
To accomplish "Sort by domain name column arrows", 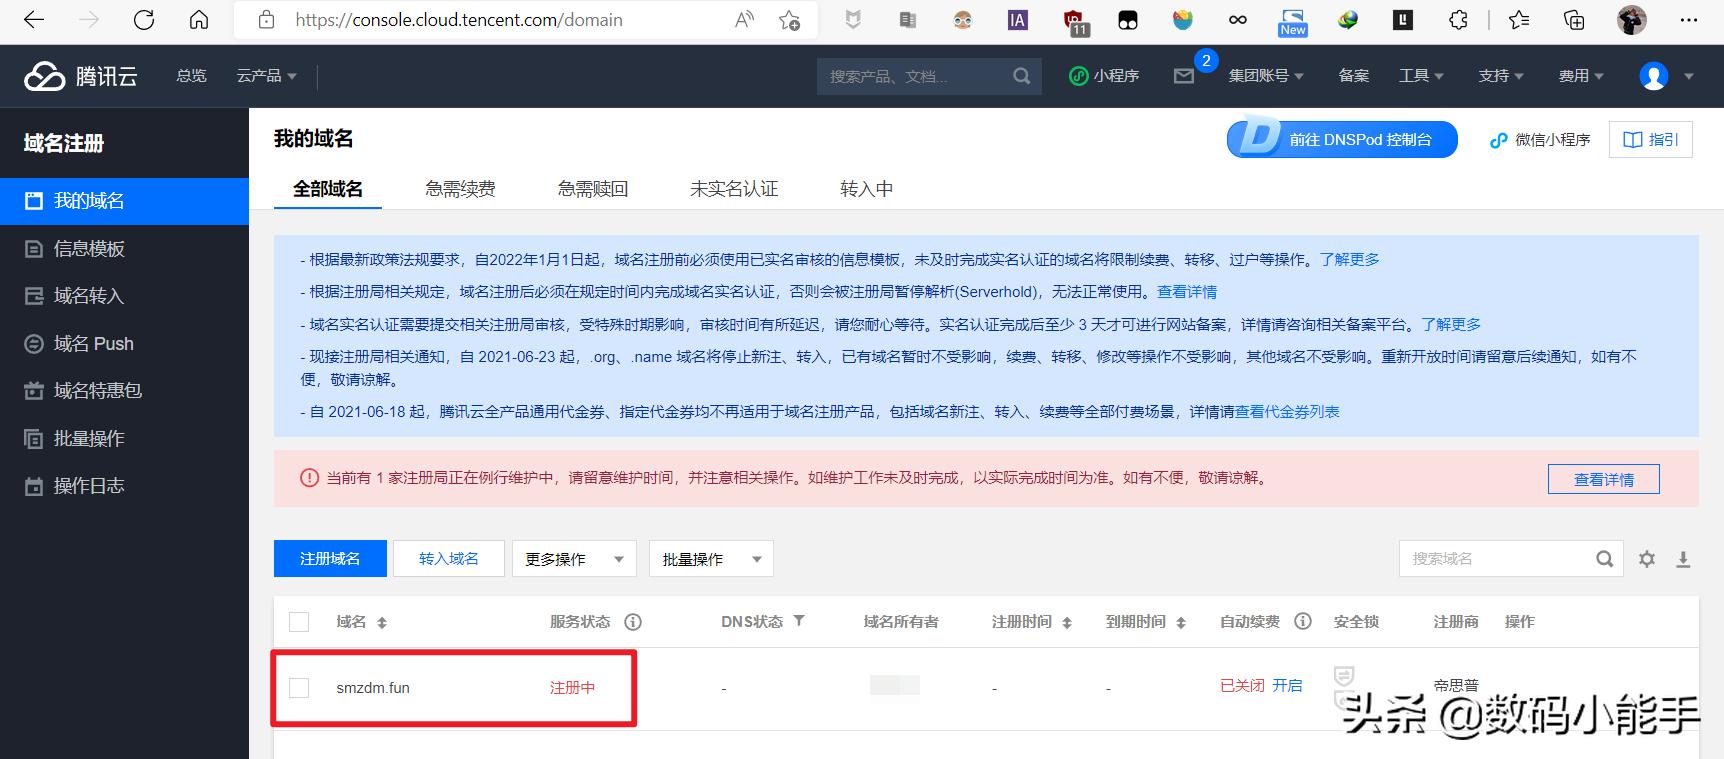I will [x=381, y=622].
